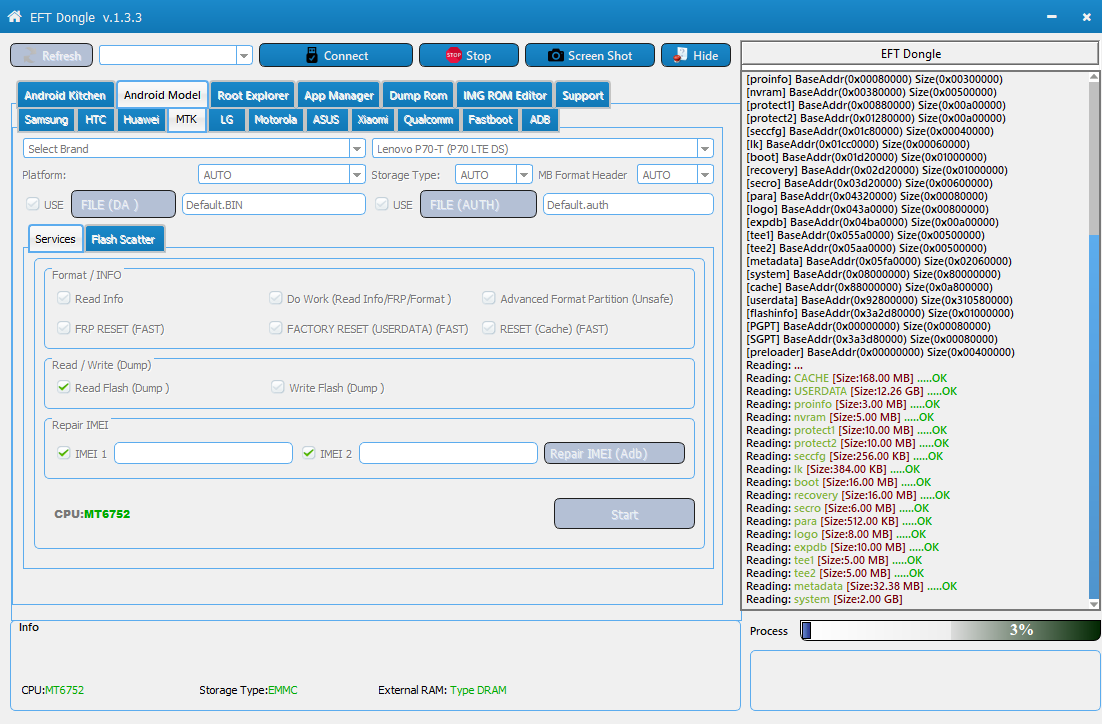Toggle Read Info checkbox
The height and width of the screenshot is (724, 1102).
point(64,298)
